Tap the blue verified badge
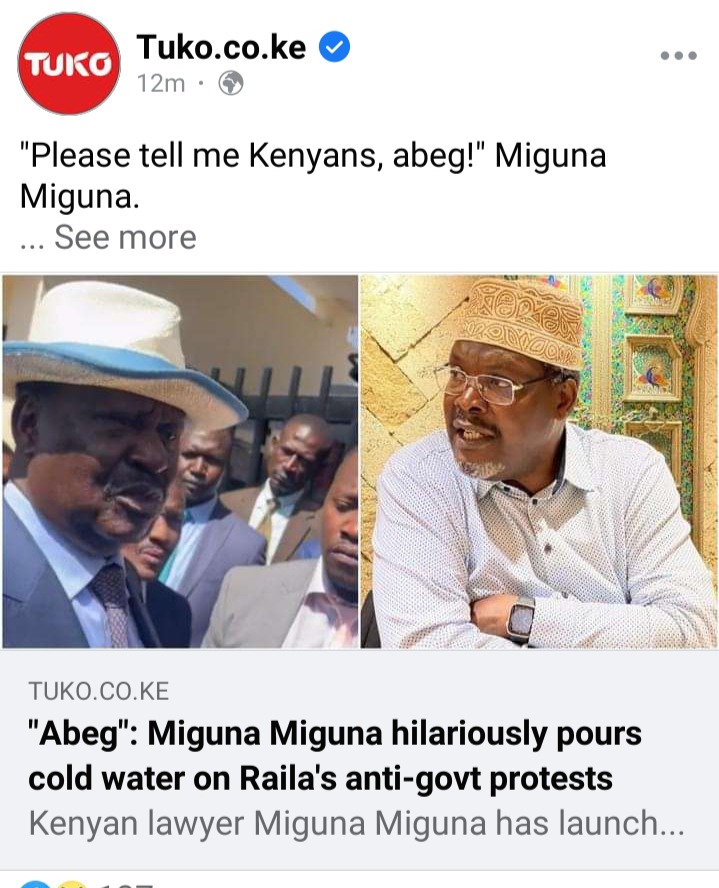Viewport: 719px width, 888px height. [335, 47]
